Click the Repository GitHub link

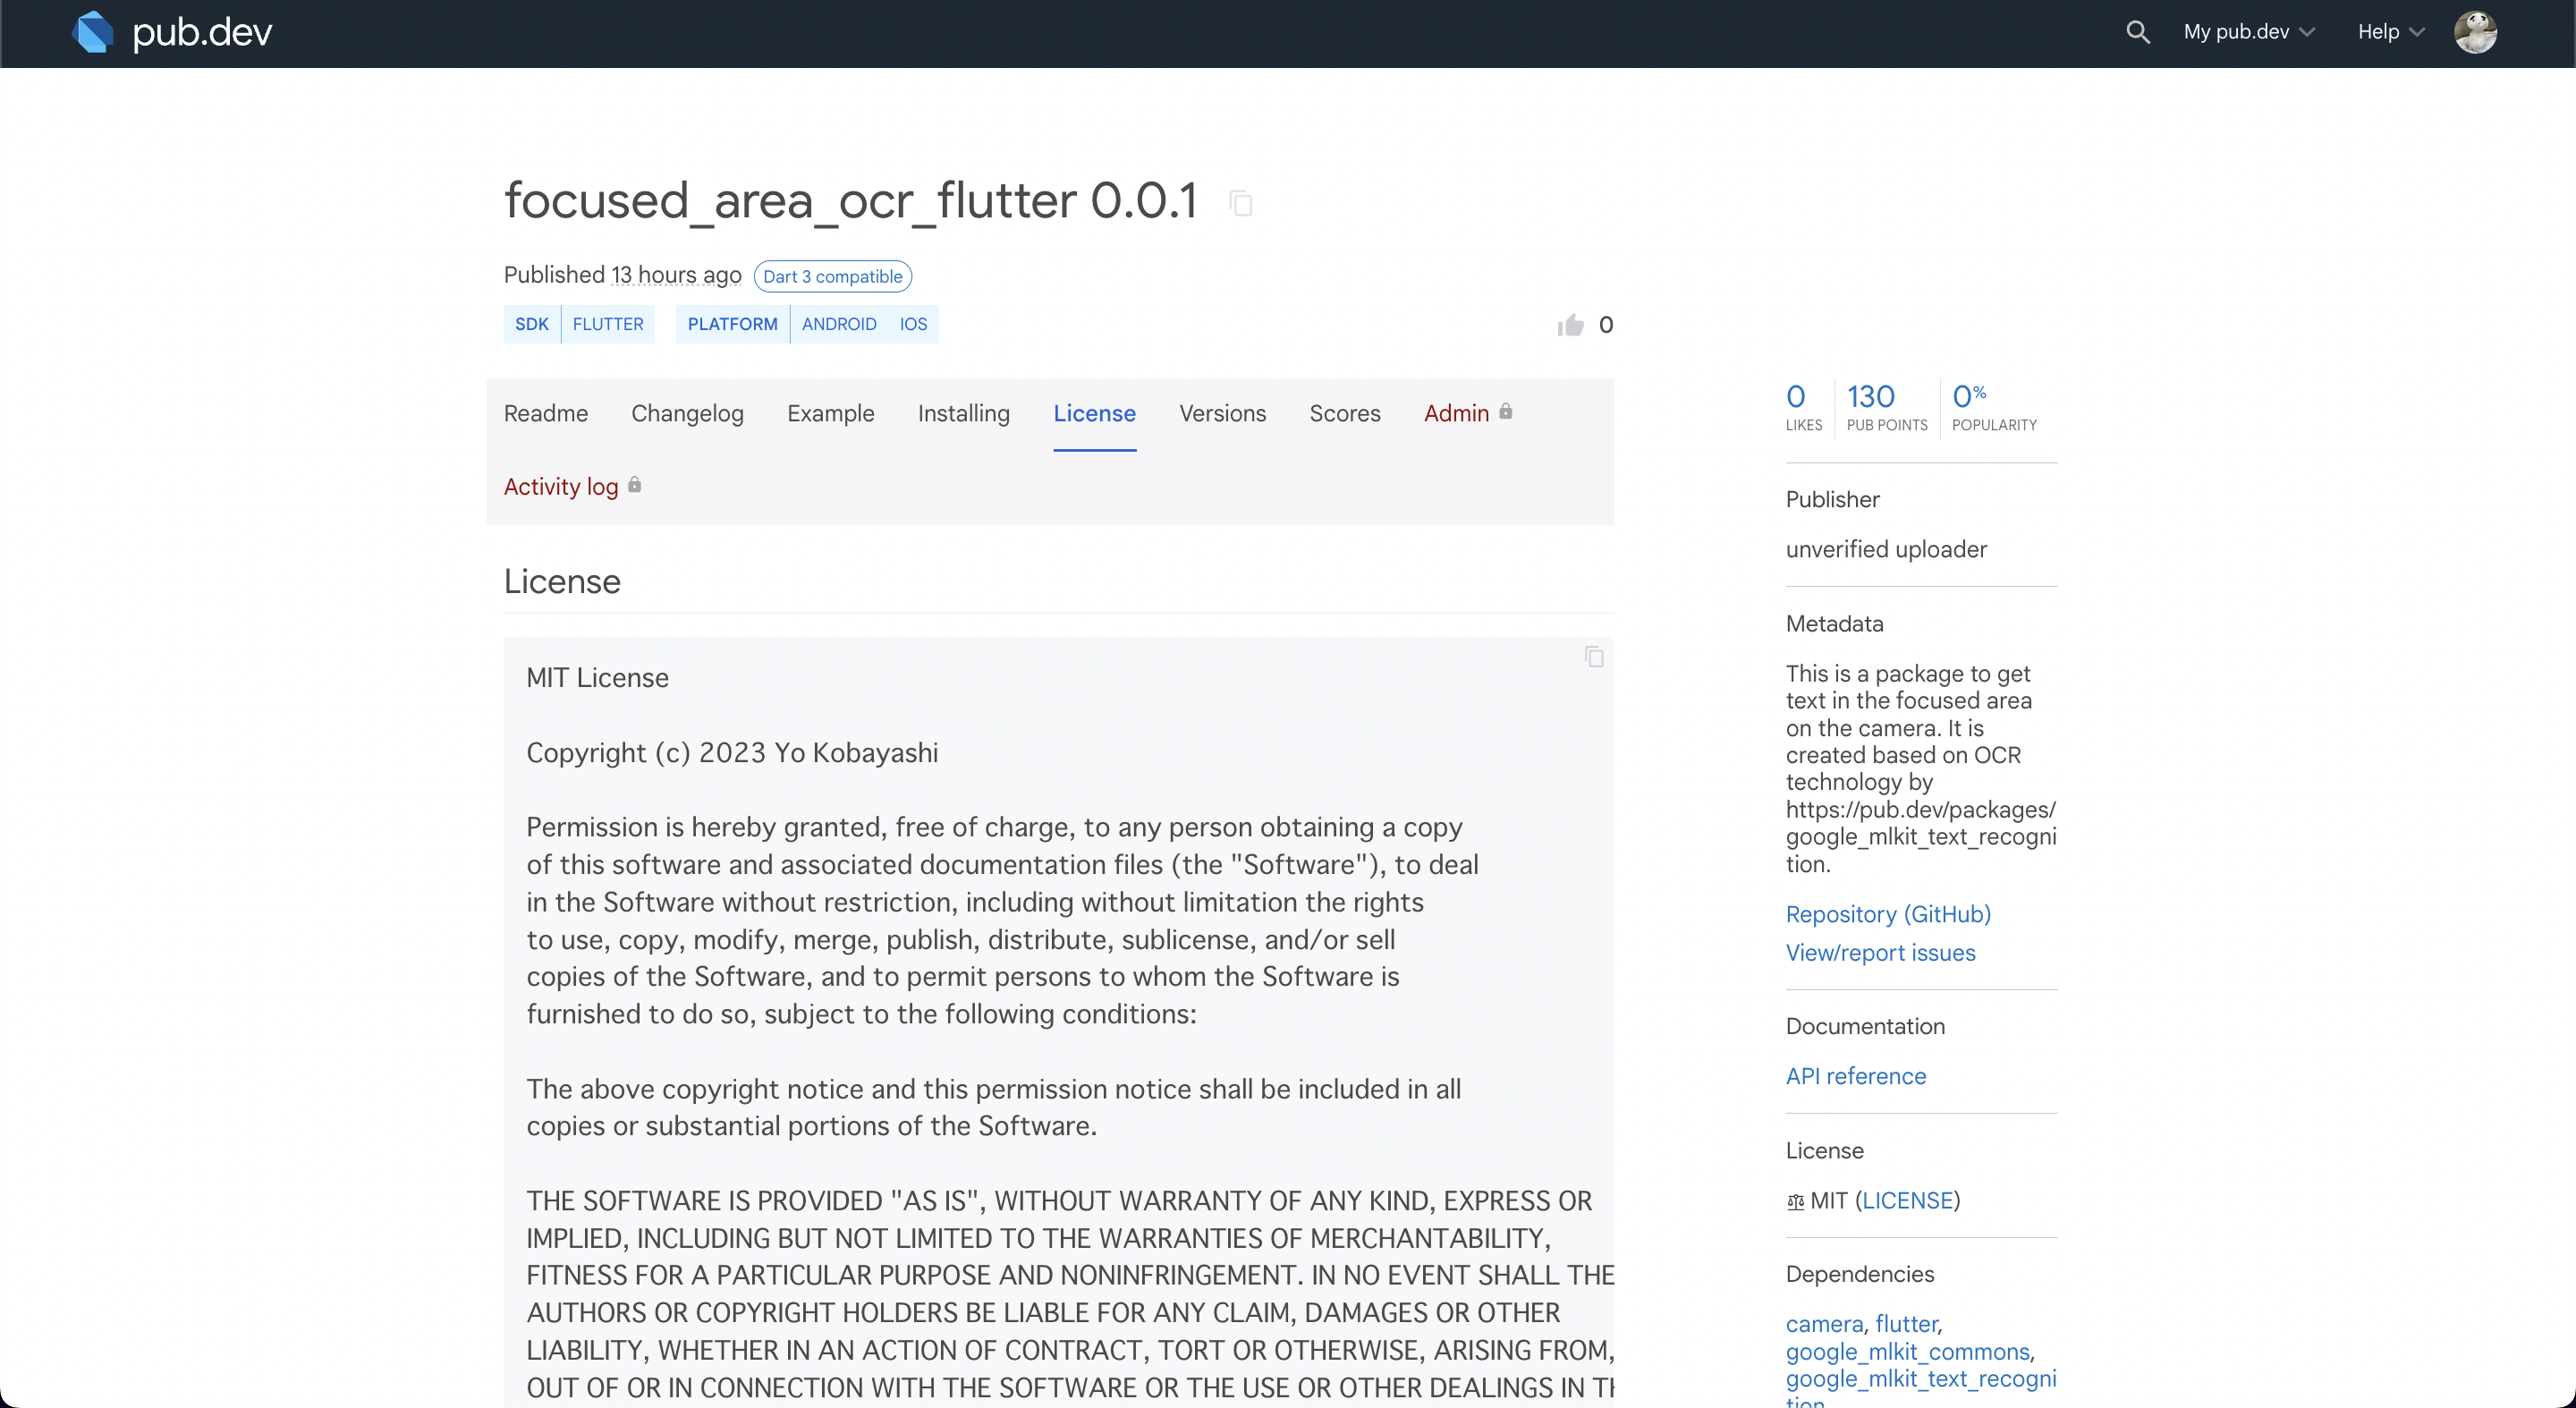click(1888, 914)
